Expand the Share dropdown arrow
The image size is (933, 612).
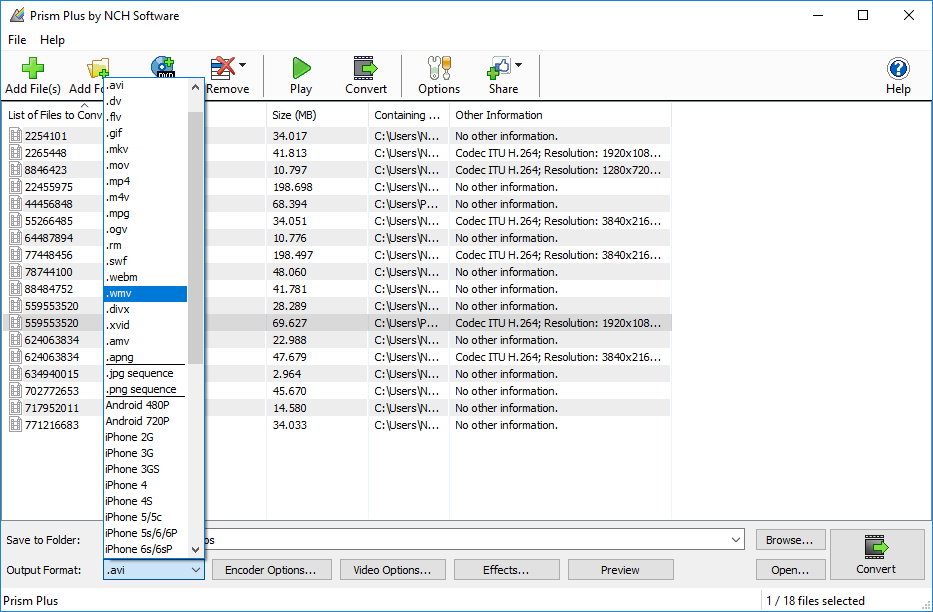coord(518,65)
